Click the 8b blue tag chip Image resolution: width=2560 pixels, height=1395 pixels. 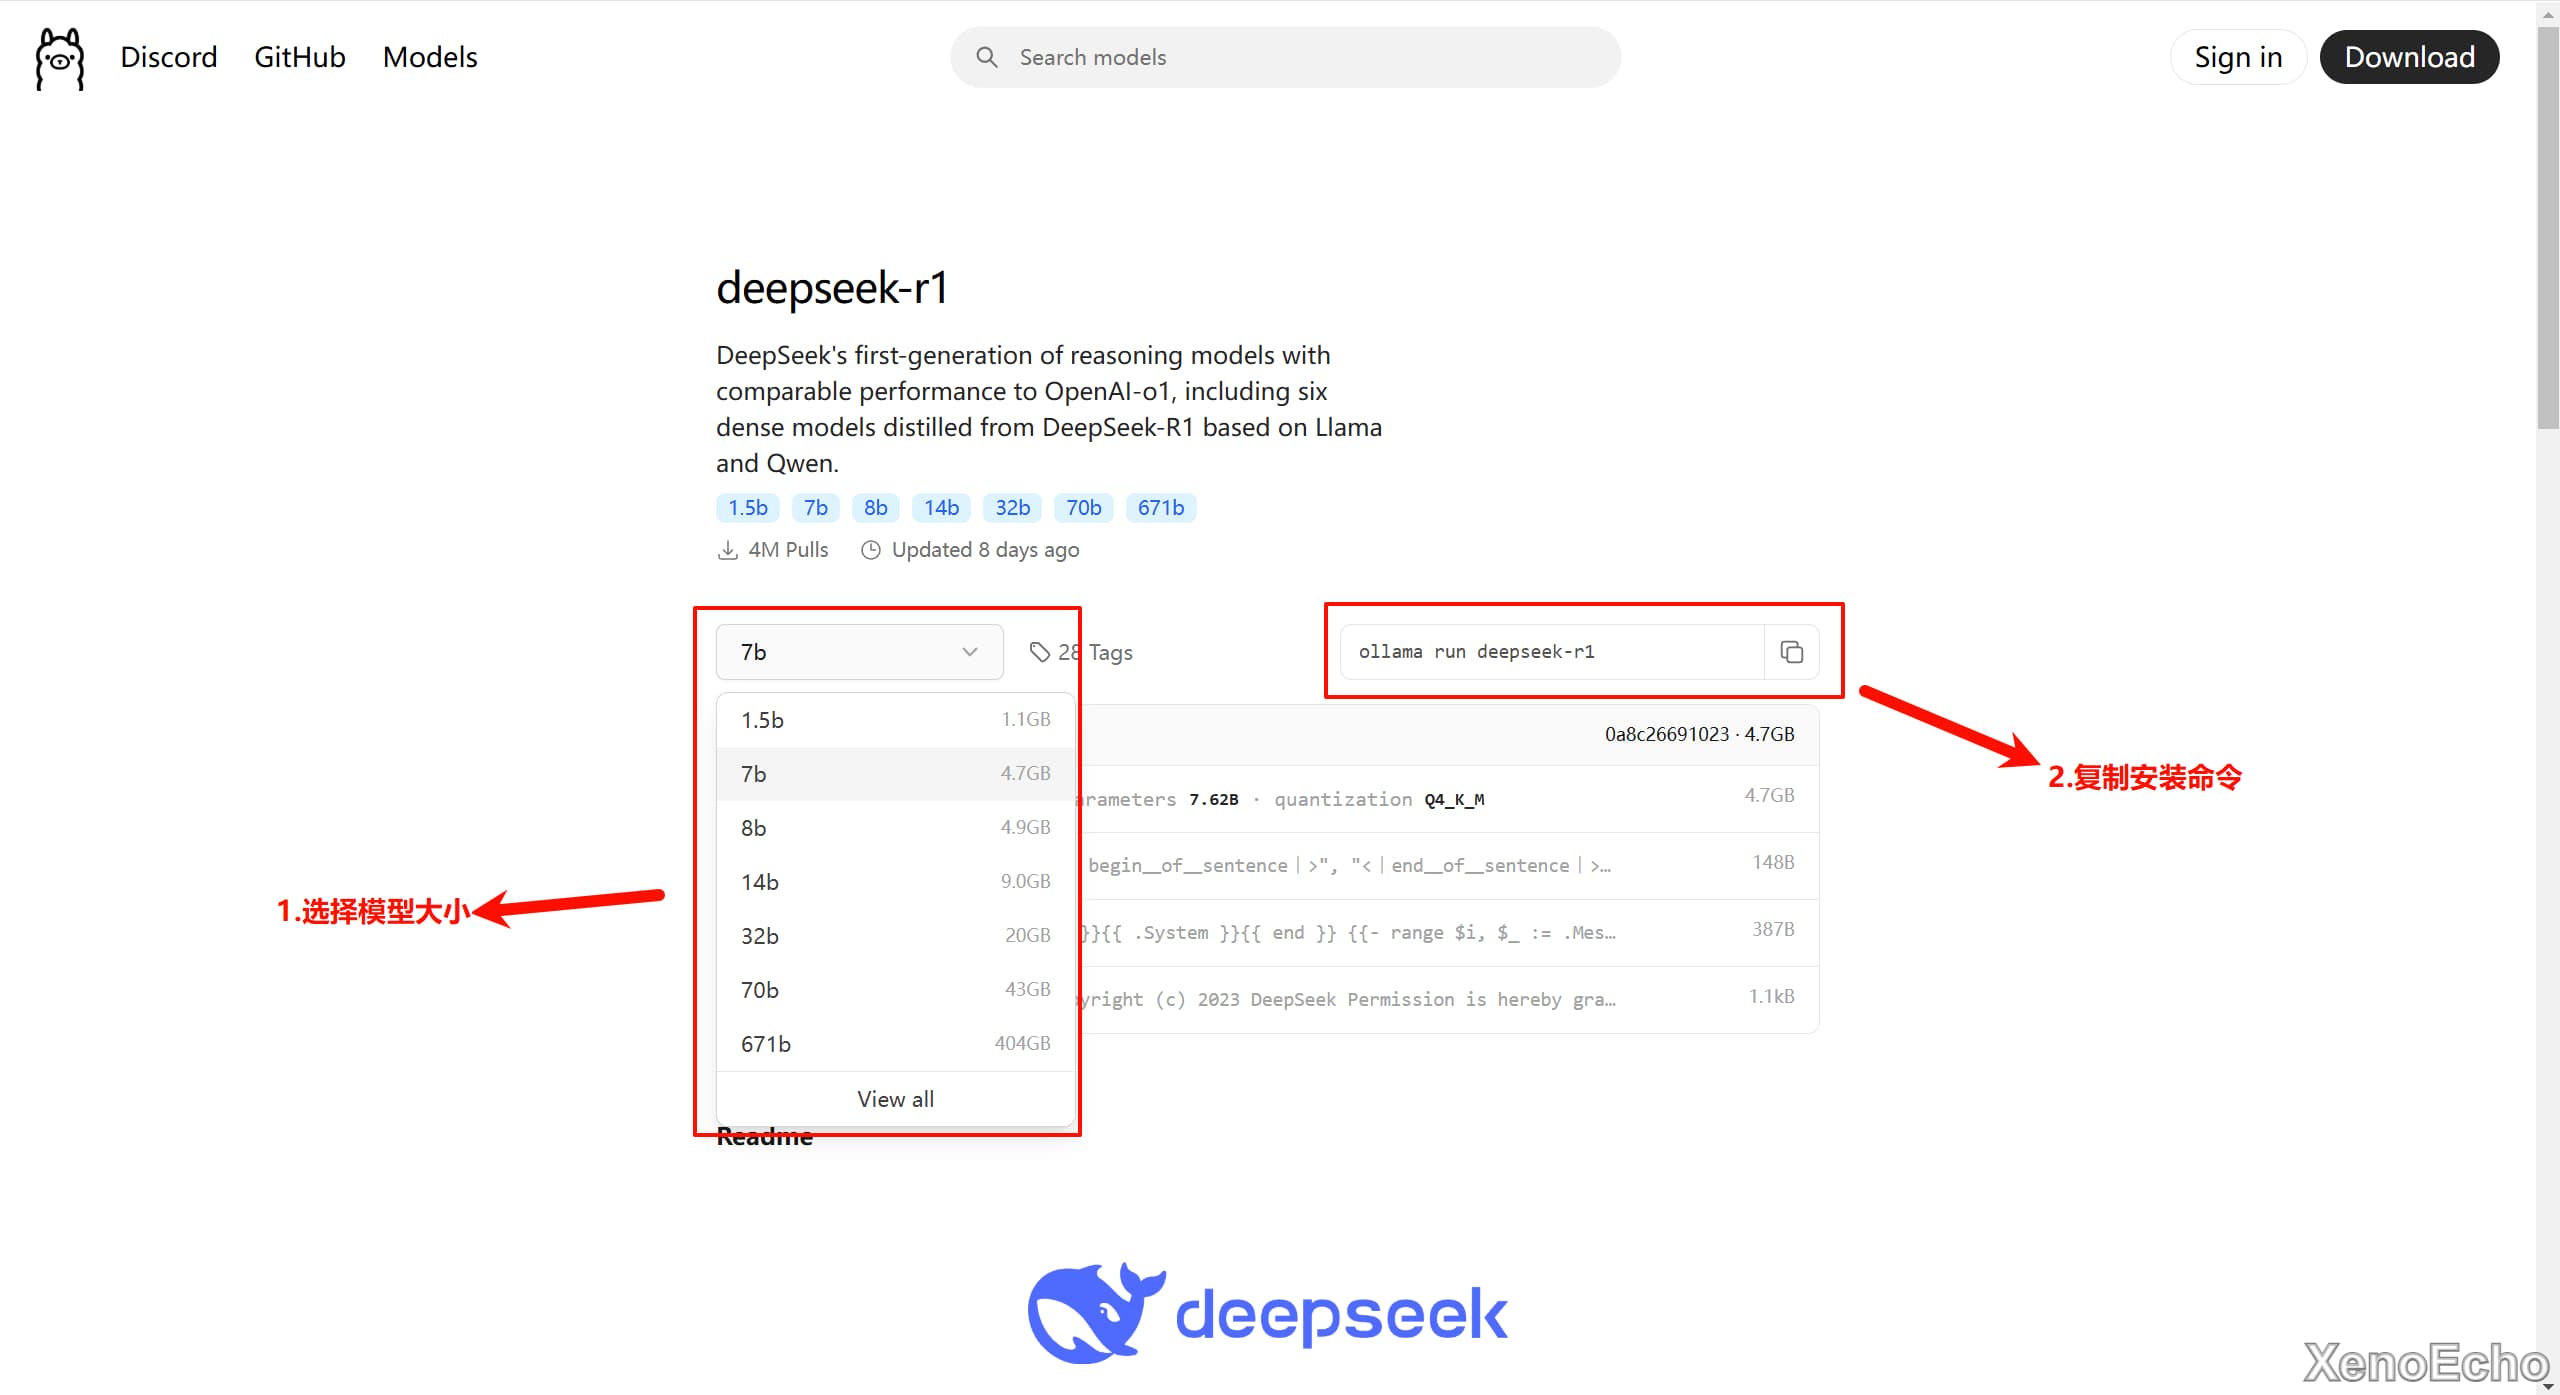(875, 508)
